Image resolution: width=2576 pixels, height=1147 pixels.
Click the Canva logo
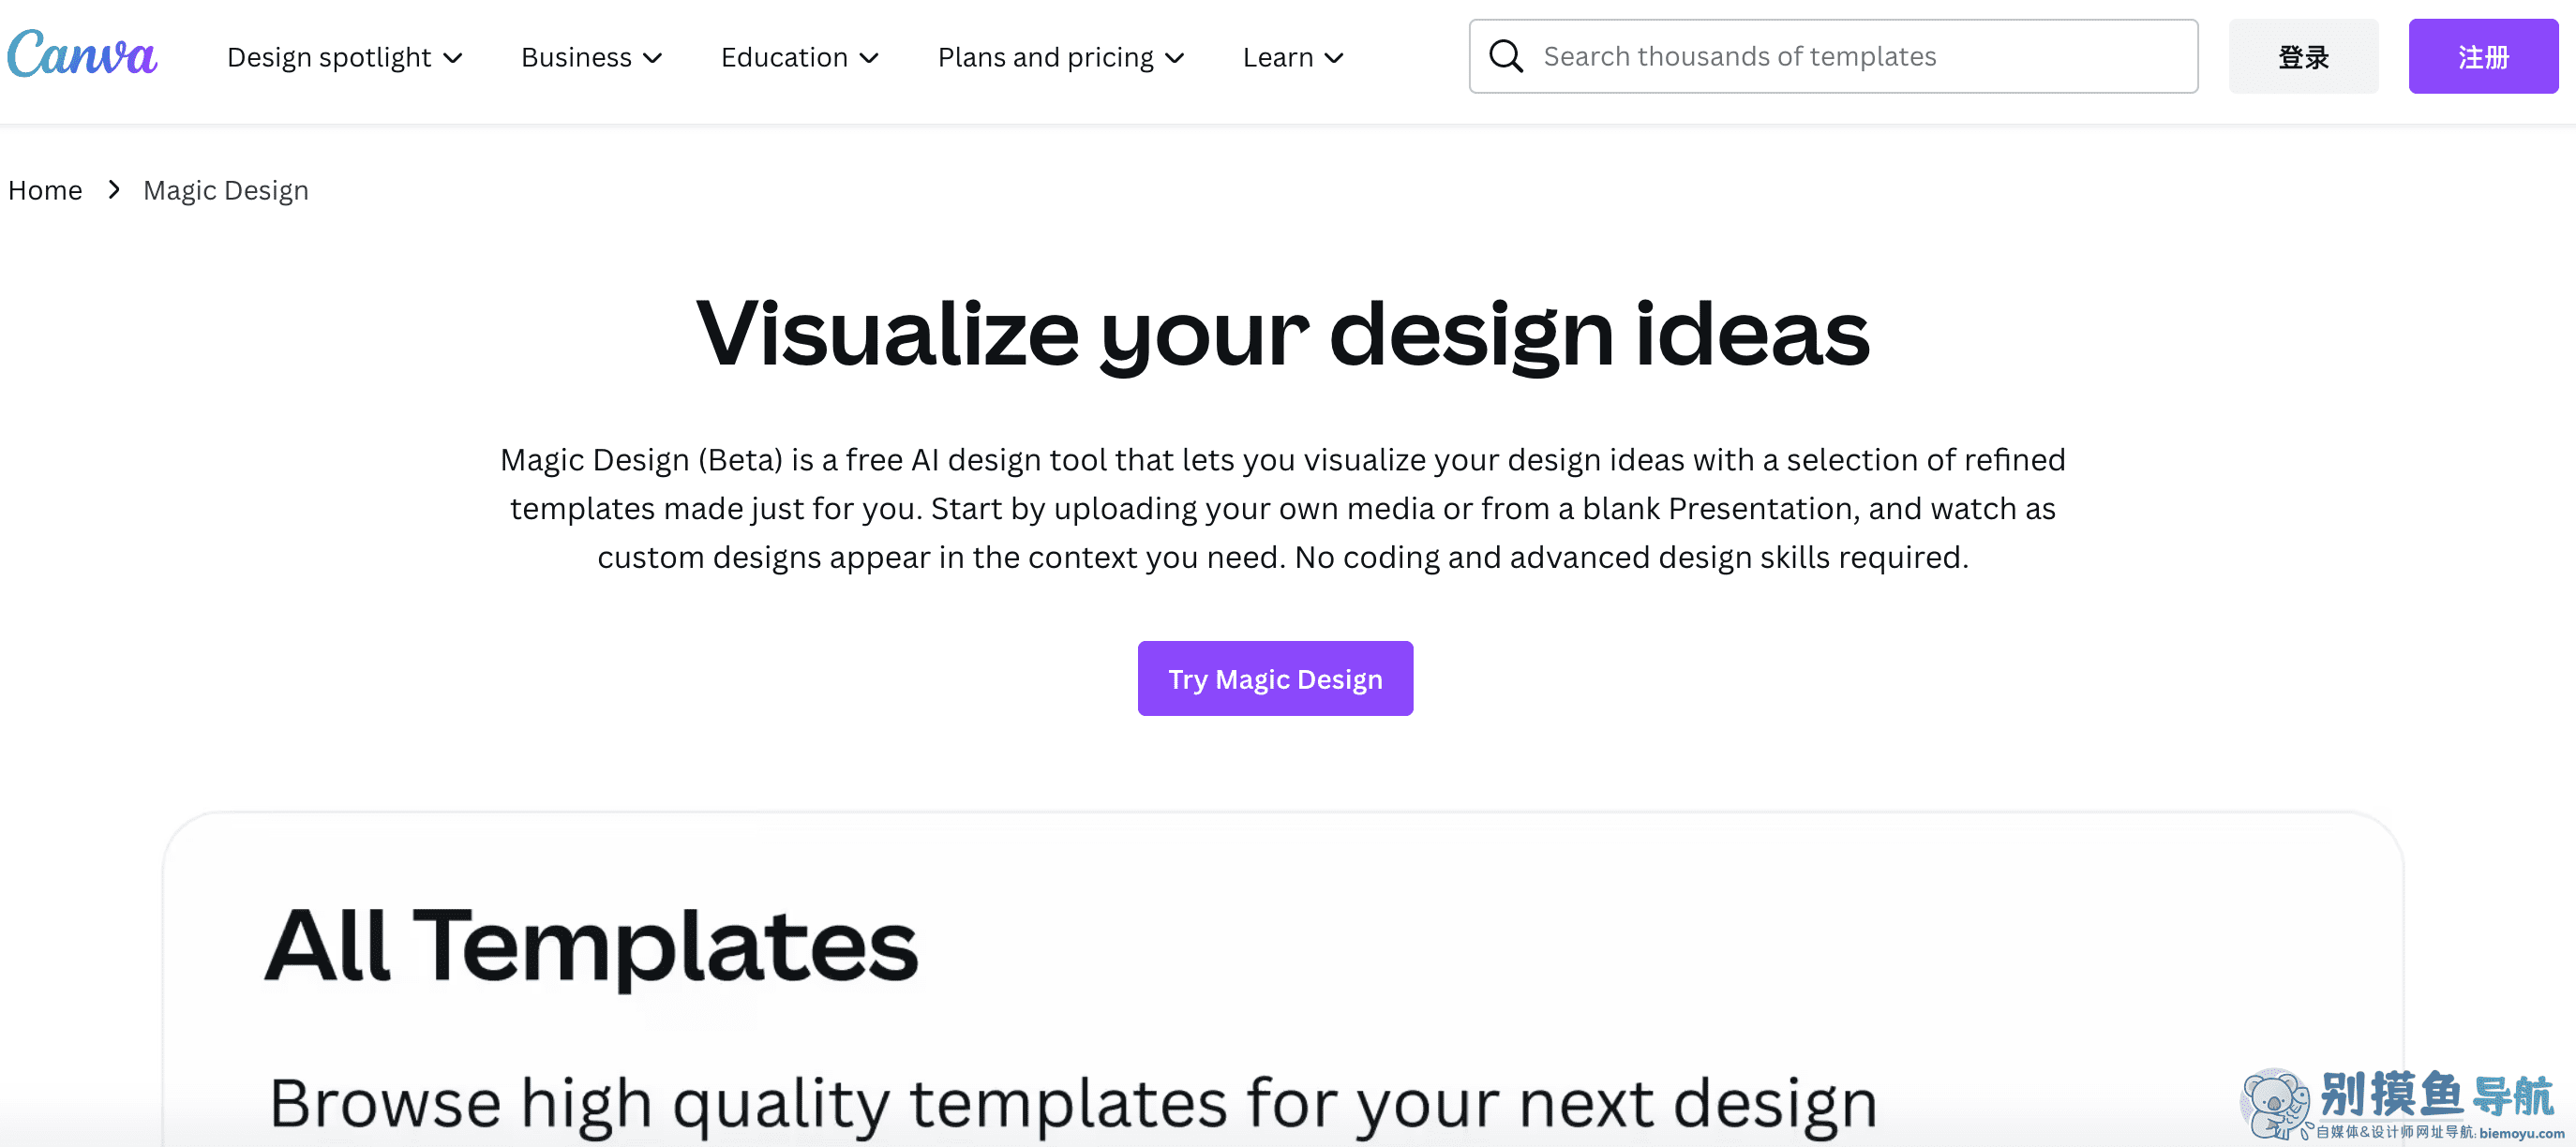pyautogui.click(x=82, y=54)
